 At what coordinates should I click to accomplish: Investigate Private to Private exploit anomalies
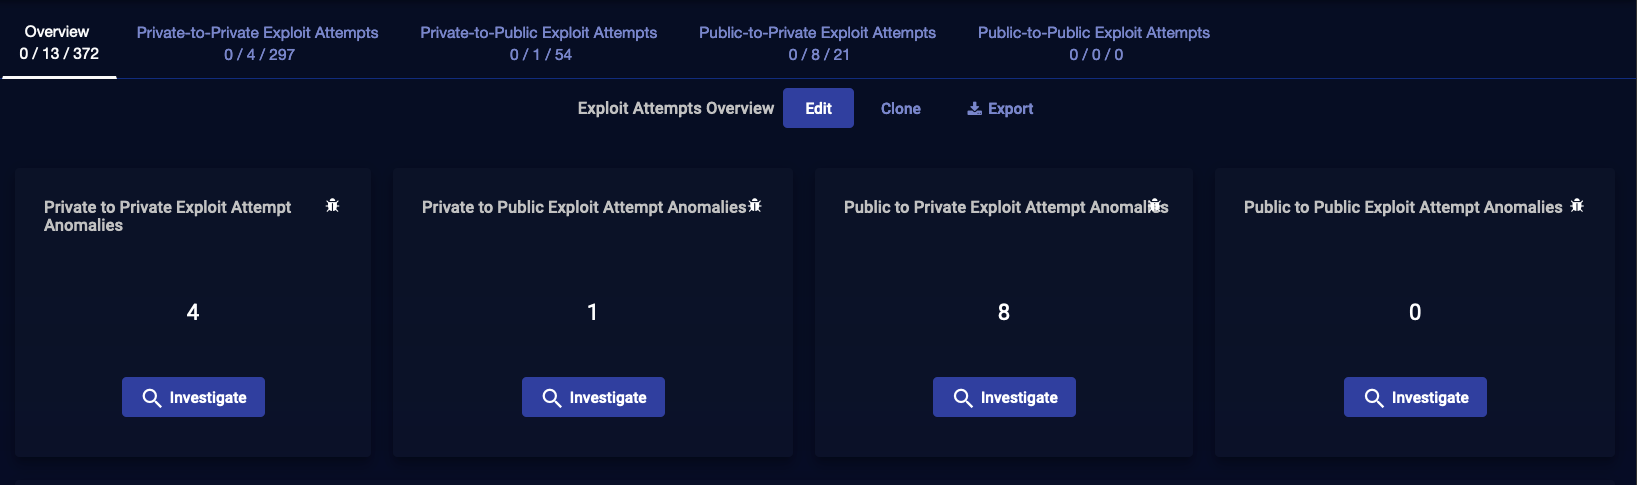click(193, 397)
